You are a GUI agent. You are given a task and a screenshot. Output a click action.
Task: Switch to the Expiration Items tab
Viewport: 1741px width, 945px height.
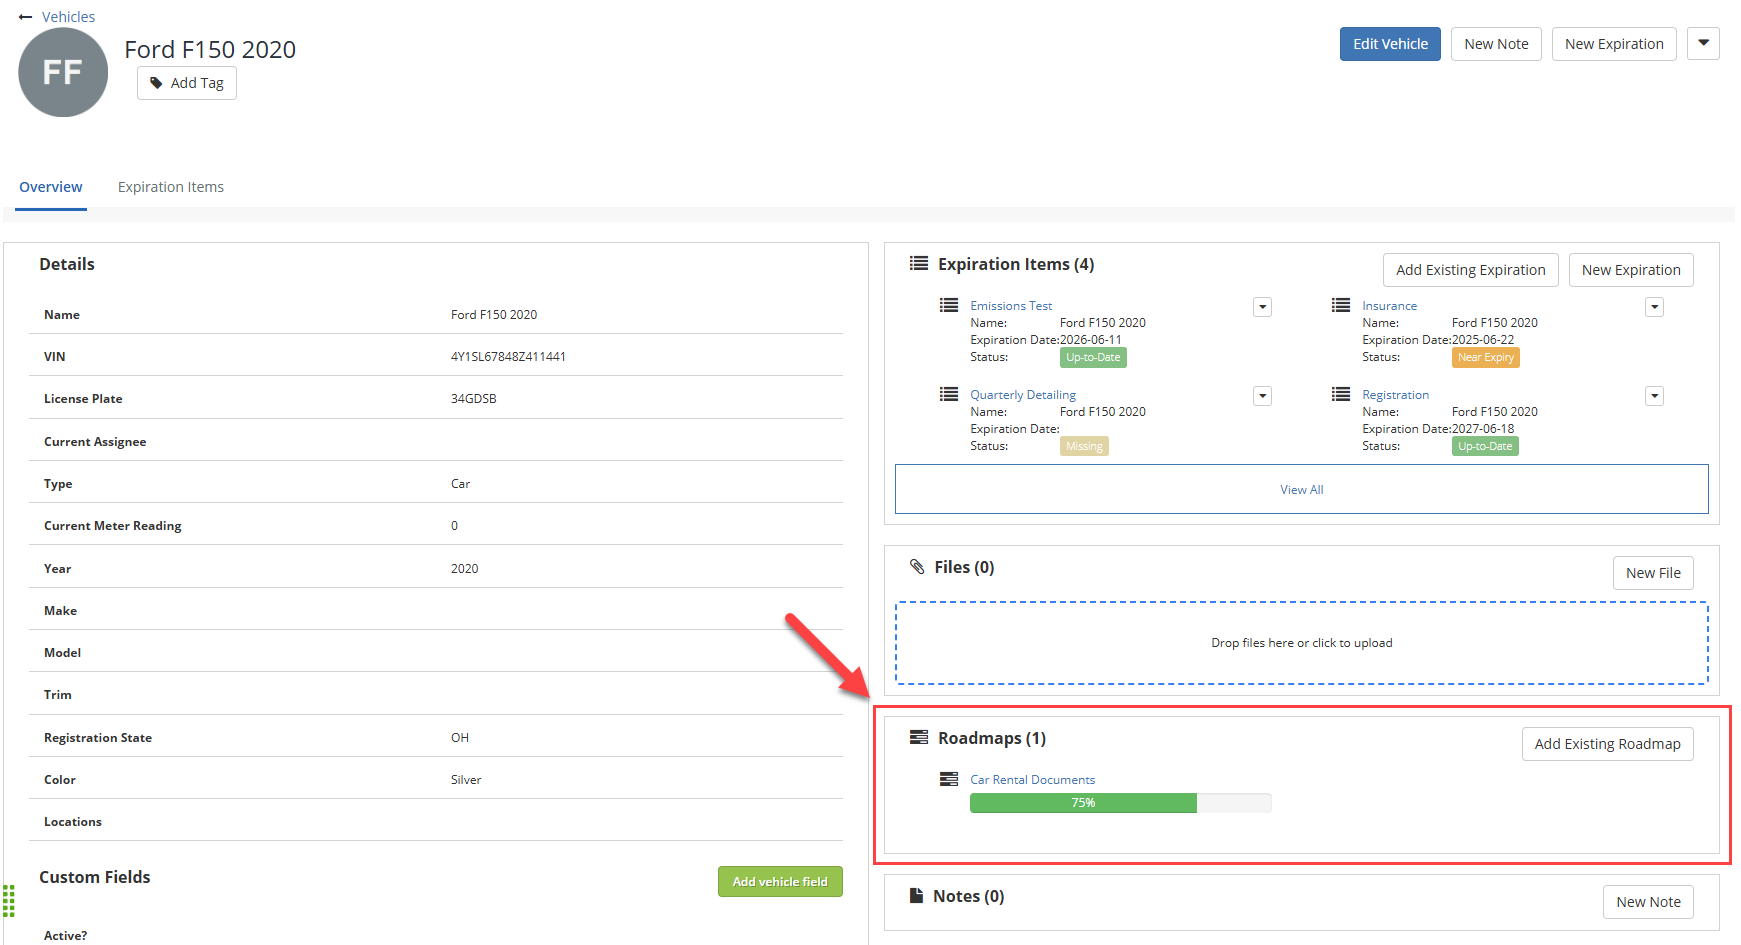point(171,187)
